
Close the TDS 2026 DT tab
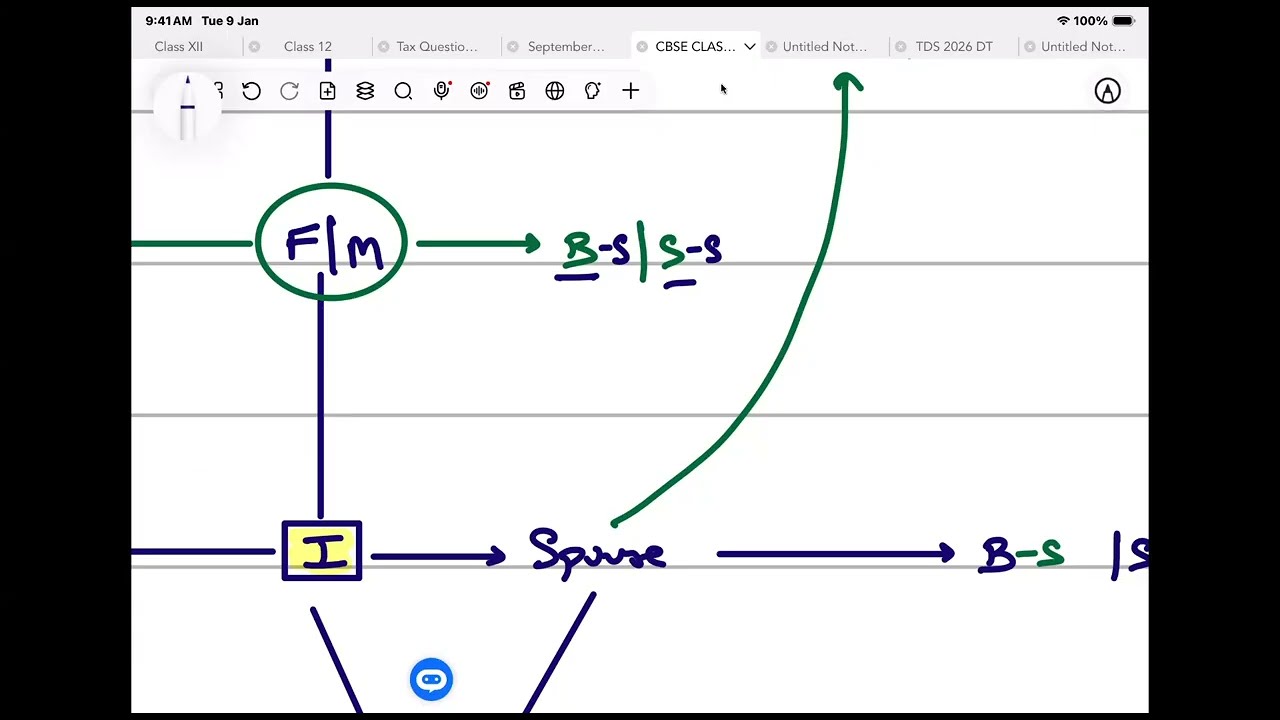coord(901,46)
